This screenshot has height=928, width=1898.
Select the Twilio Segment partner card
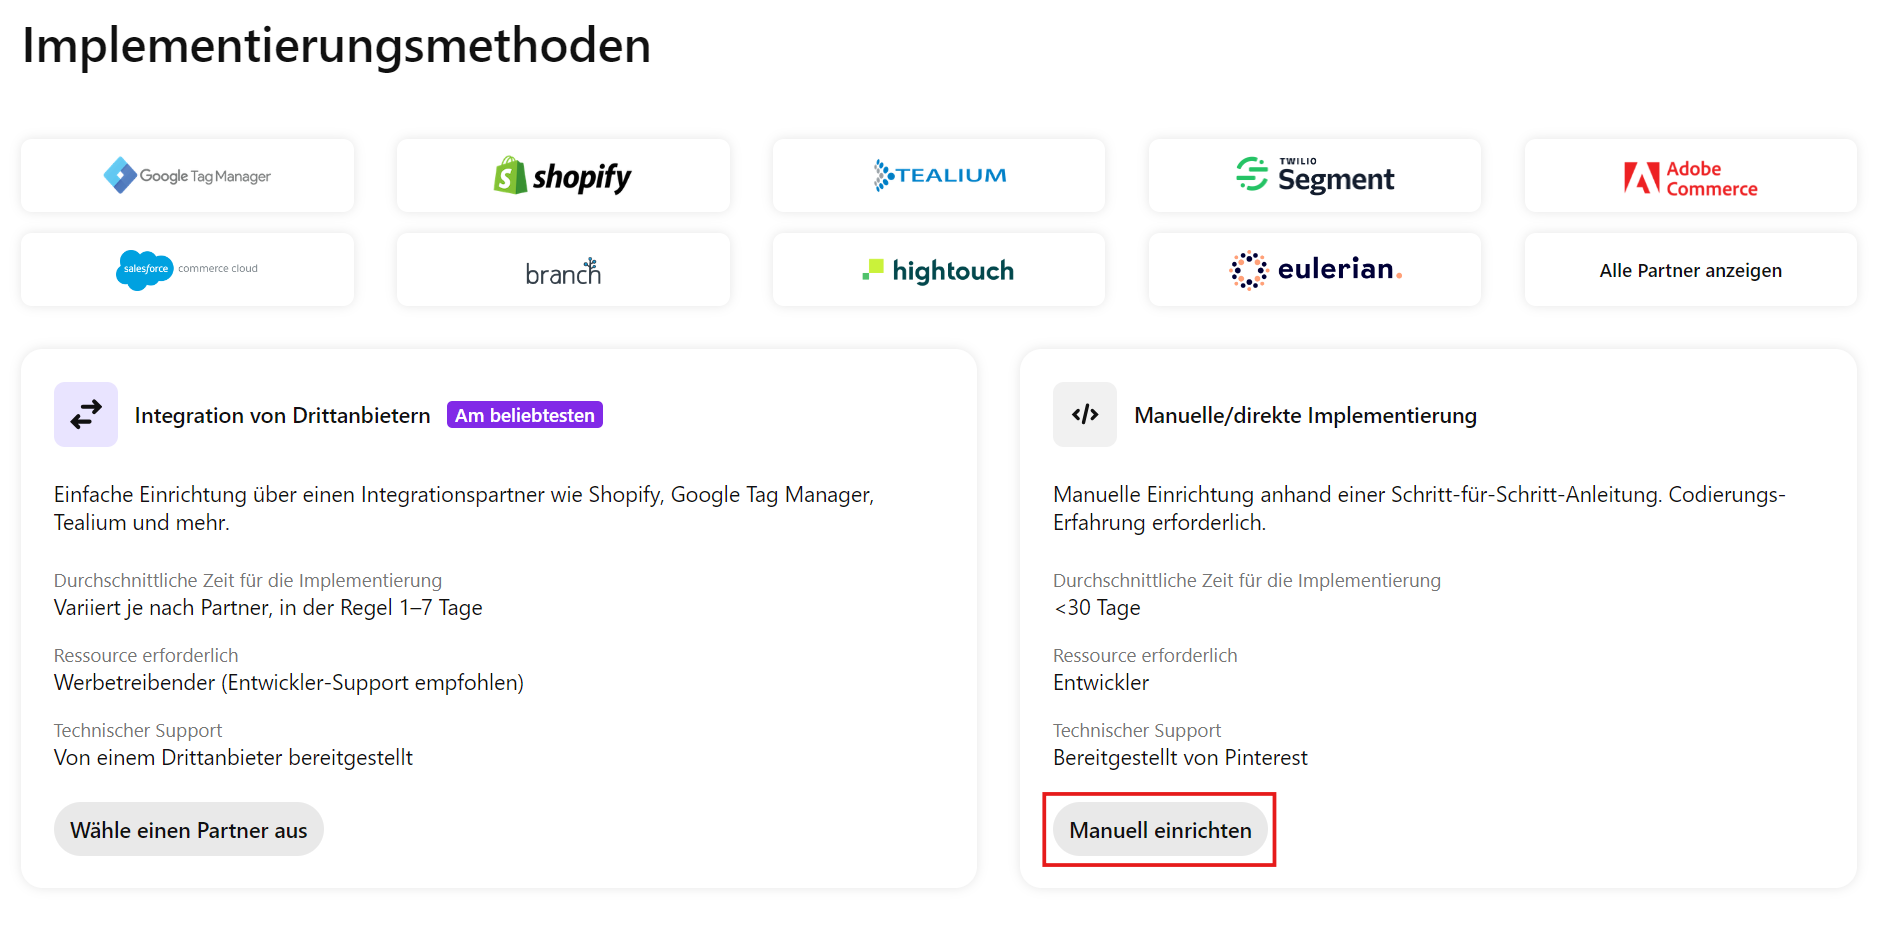pyautogui.click(x=1315, y=176)
